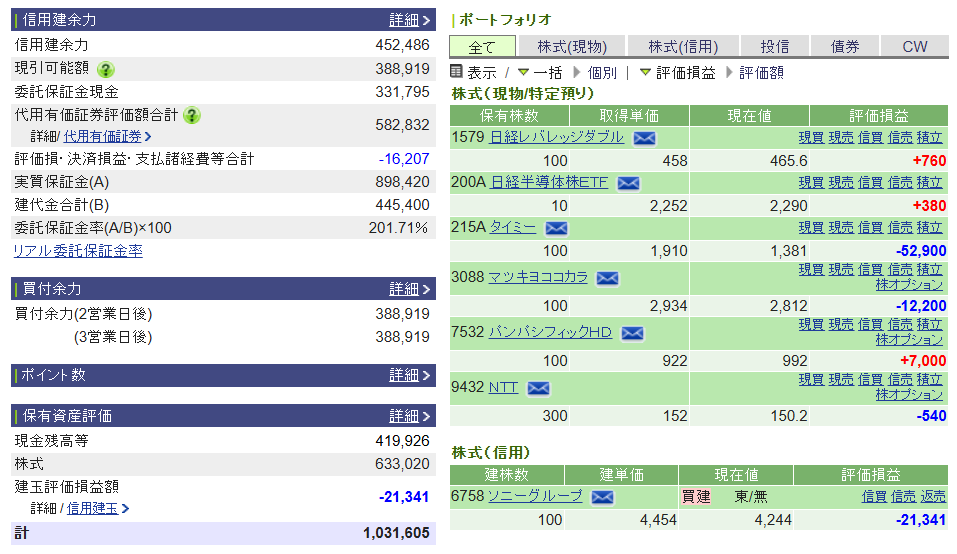Click 返売 link for ソニーグループ
Screen dimensions: 957x554
point(933,496)
